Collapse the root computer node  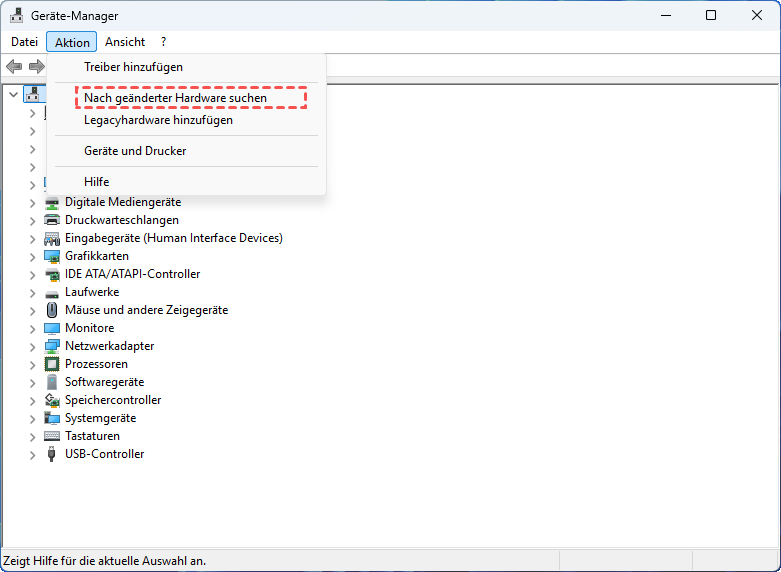pyautogui.click(x=13, y=94)
